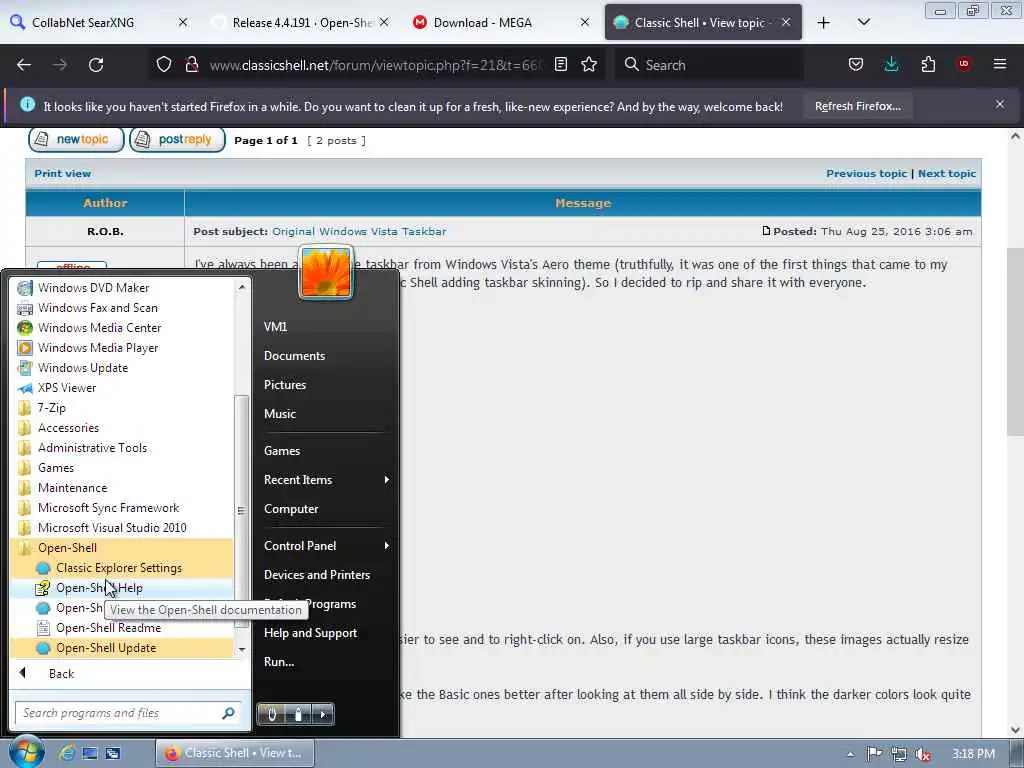Click the post reply button
1024x768 pixels.
pos(178,140)
